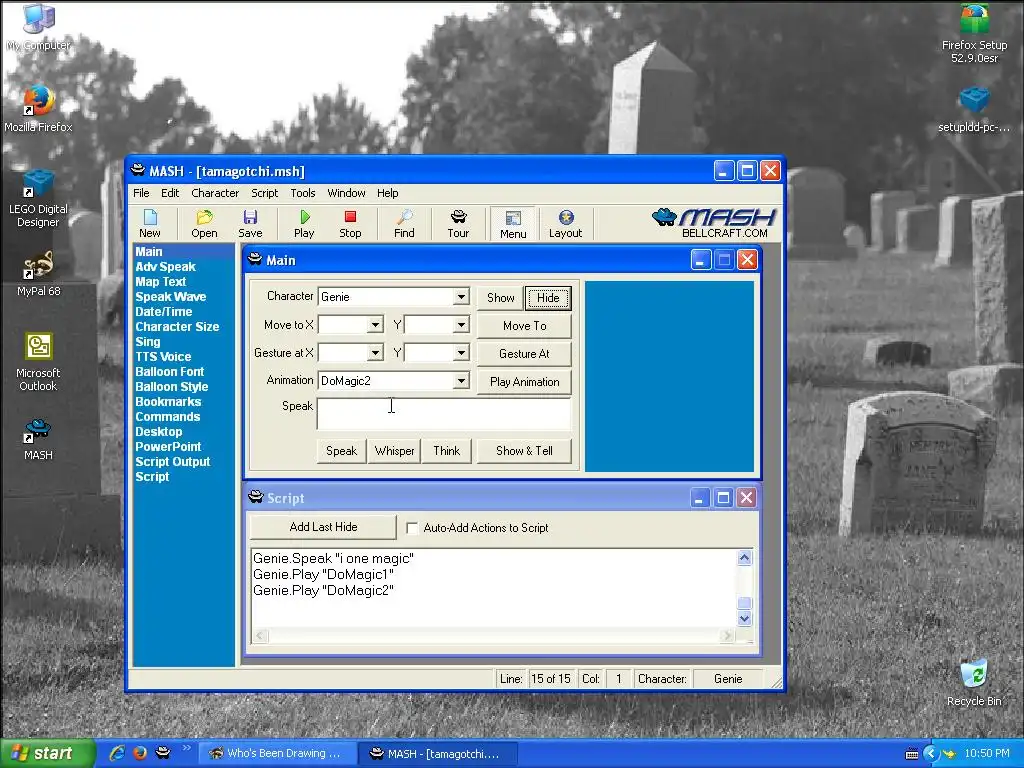Select Script Output in the sidebar
Screen dimensions: 1024x768
point(172,462)
